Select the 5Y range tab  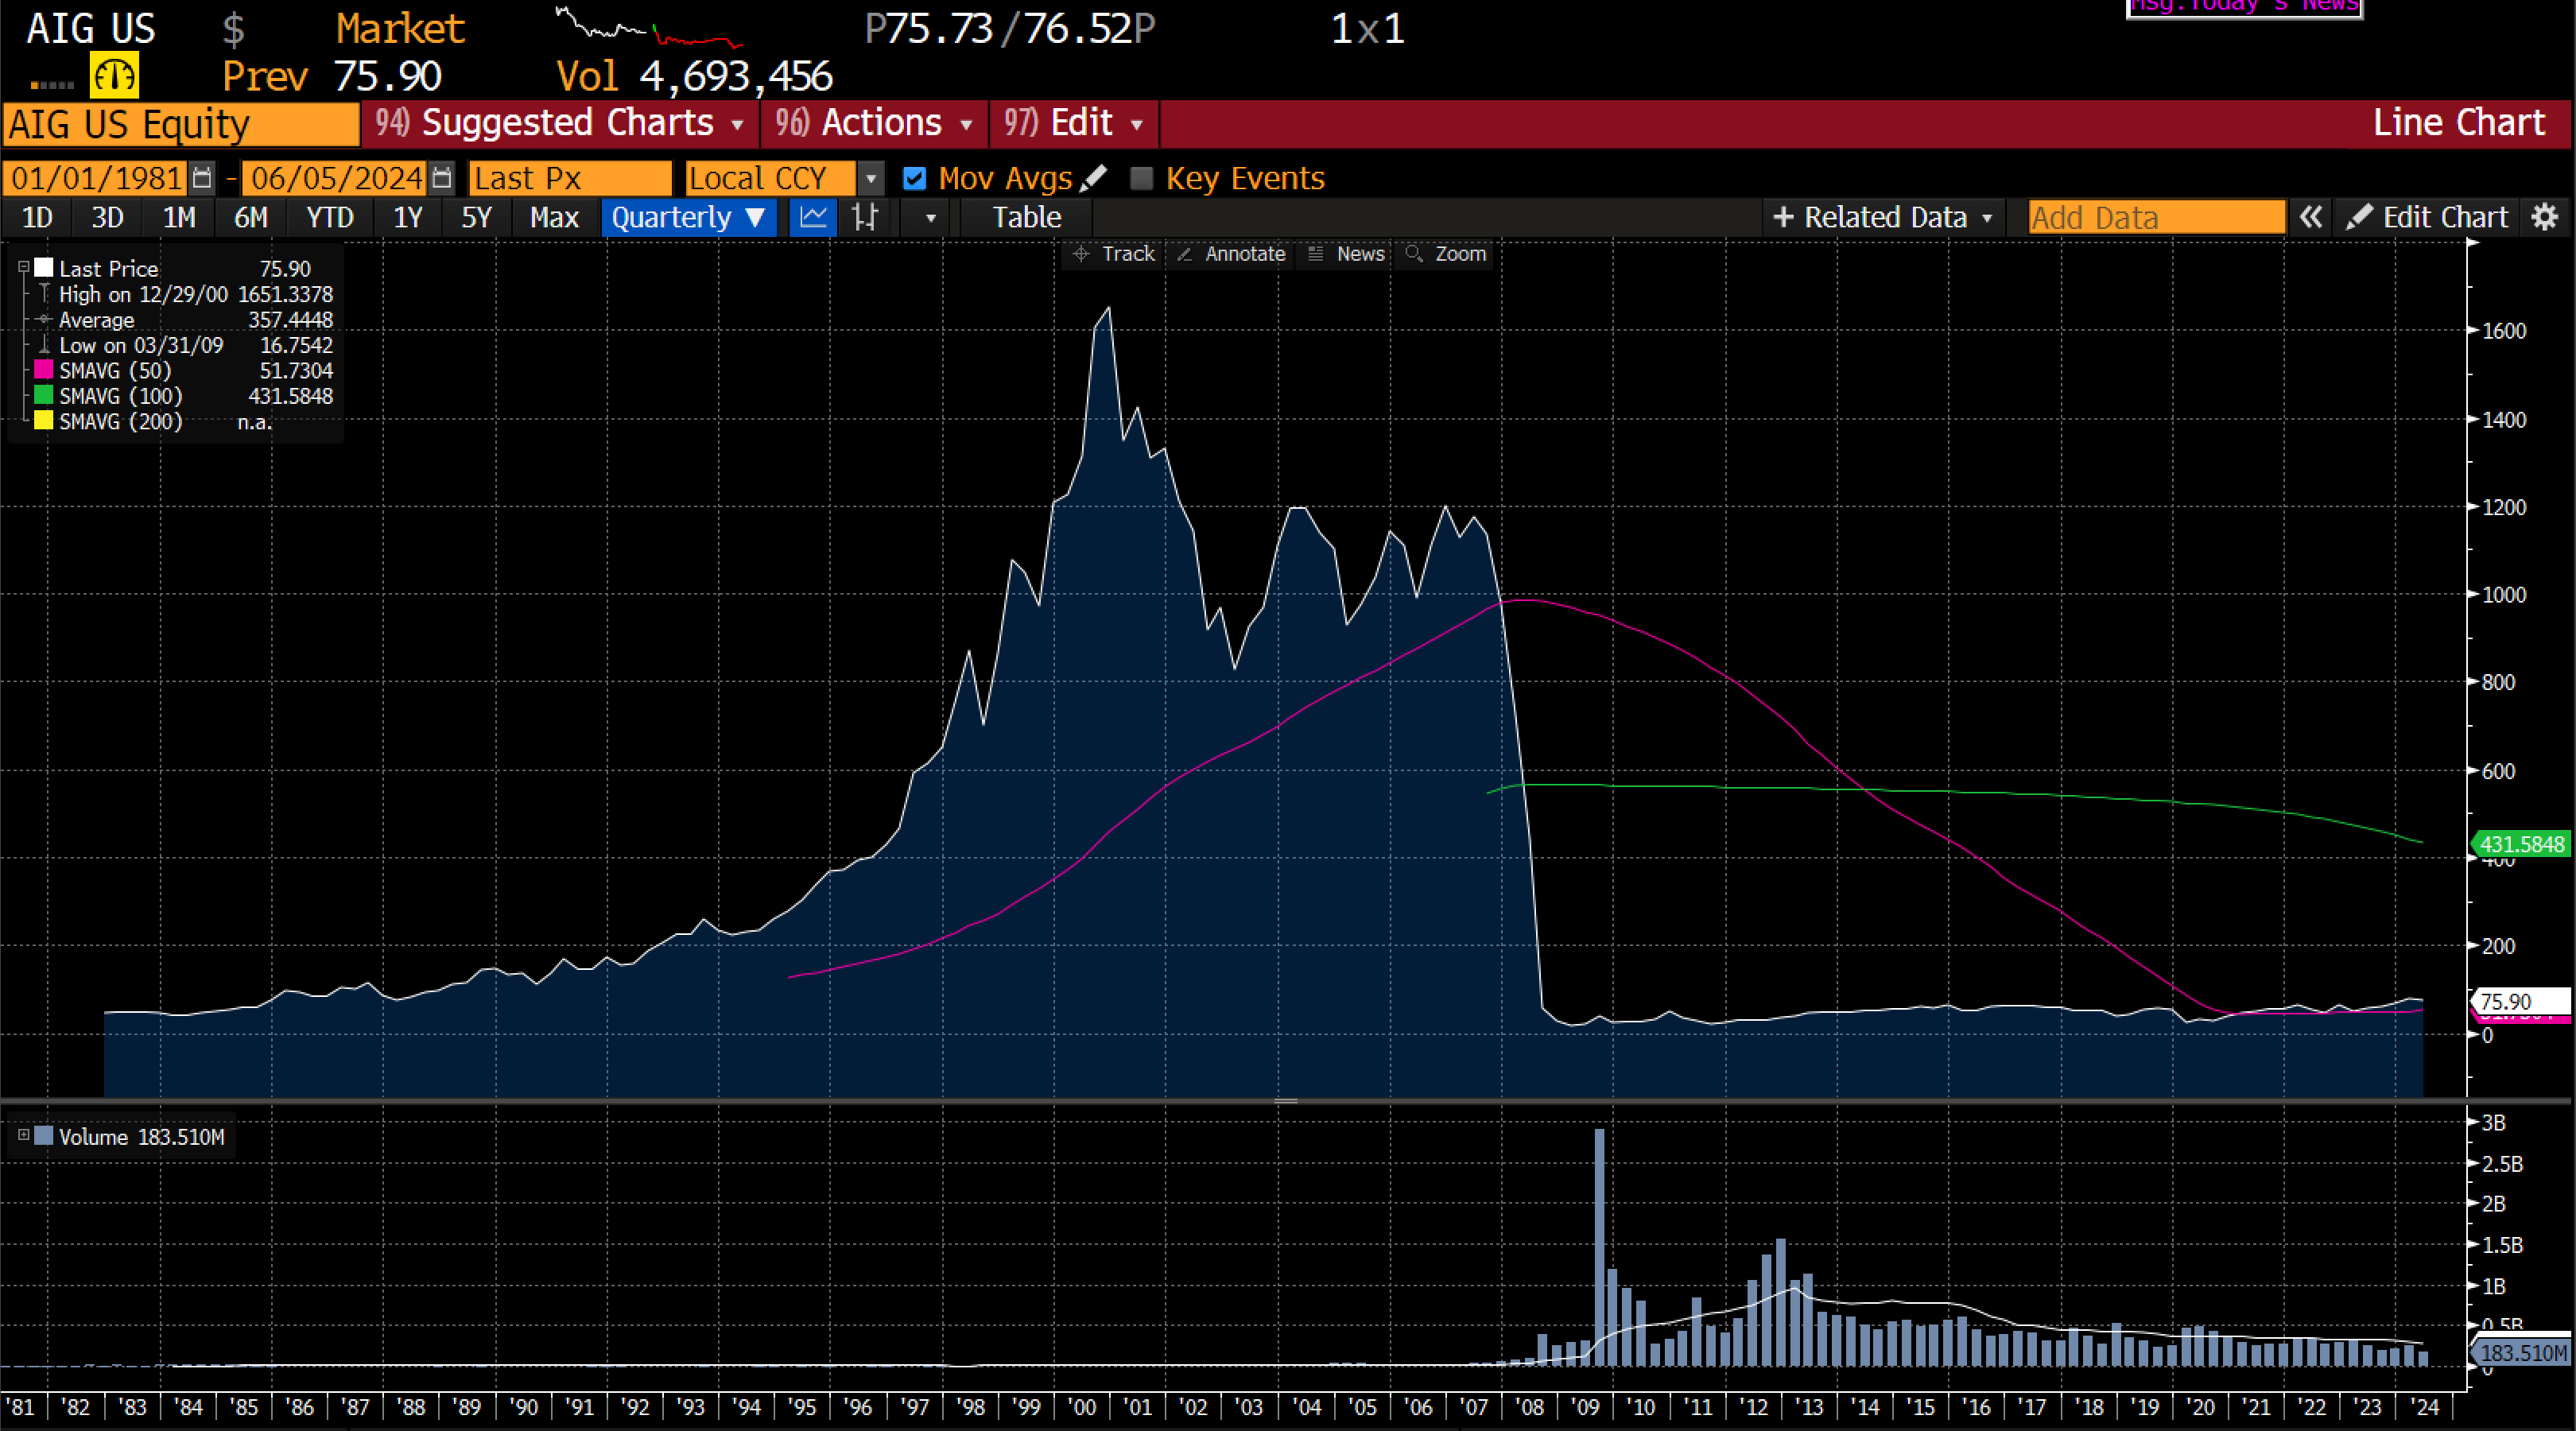tap(476, 217)
